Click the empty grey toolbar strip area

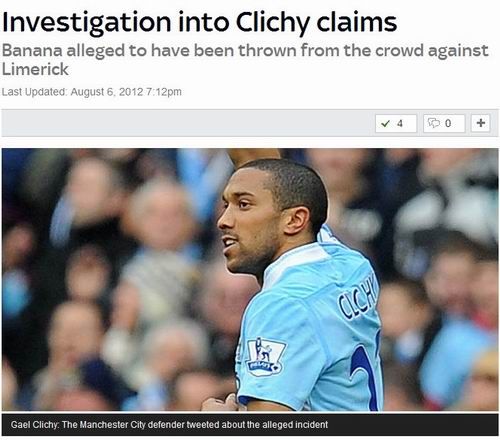187,123
